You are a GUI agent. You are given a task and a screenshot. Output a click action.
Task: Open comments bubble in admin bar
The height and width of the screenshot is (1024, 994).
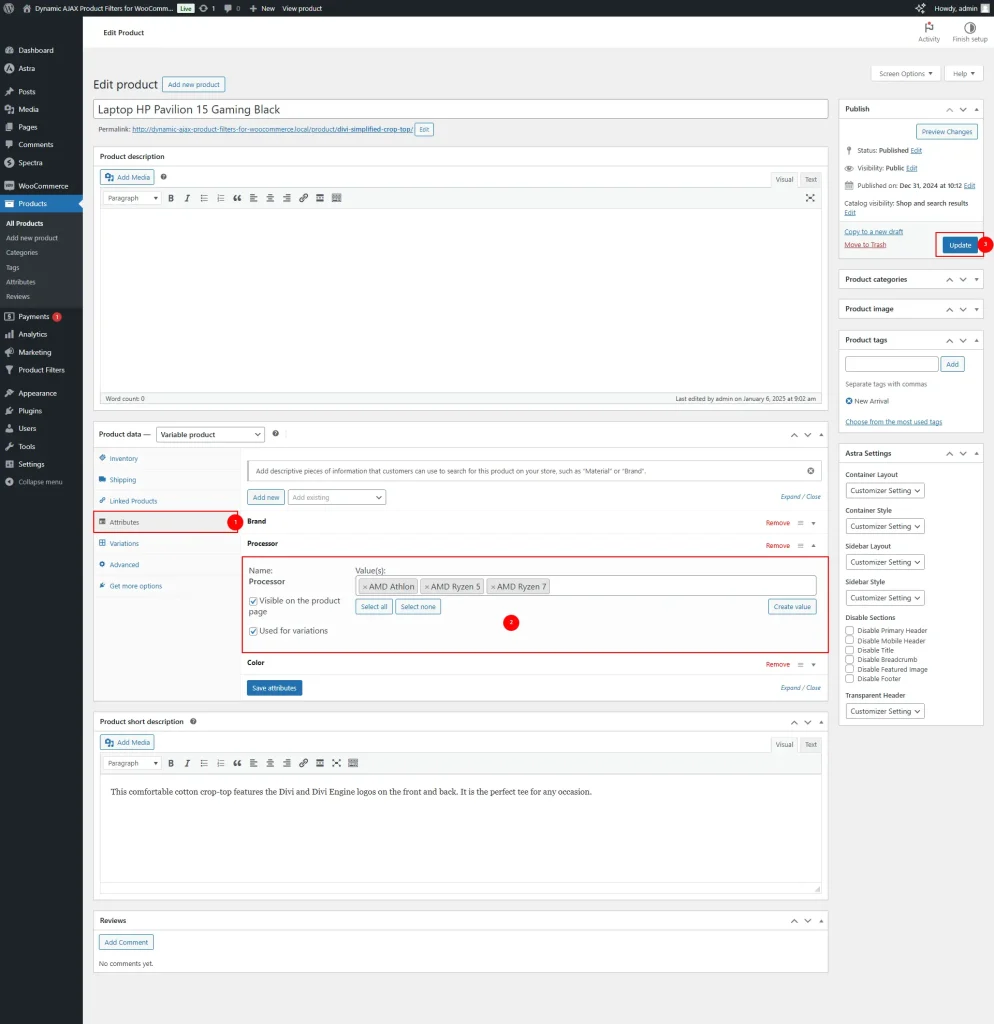232,8
